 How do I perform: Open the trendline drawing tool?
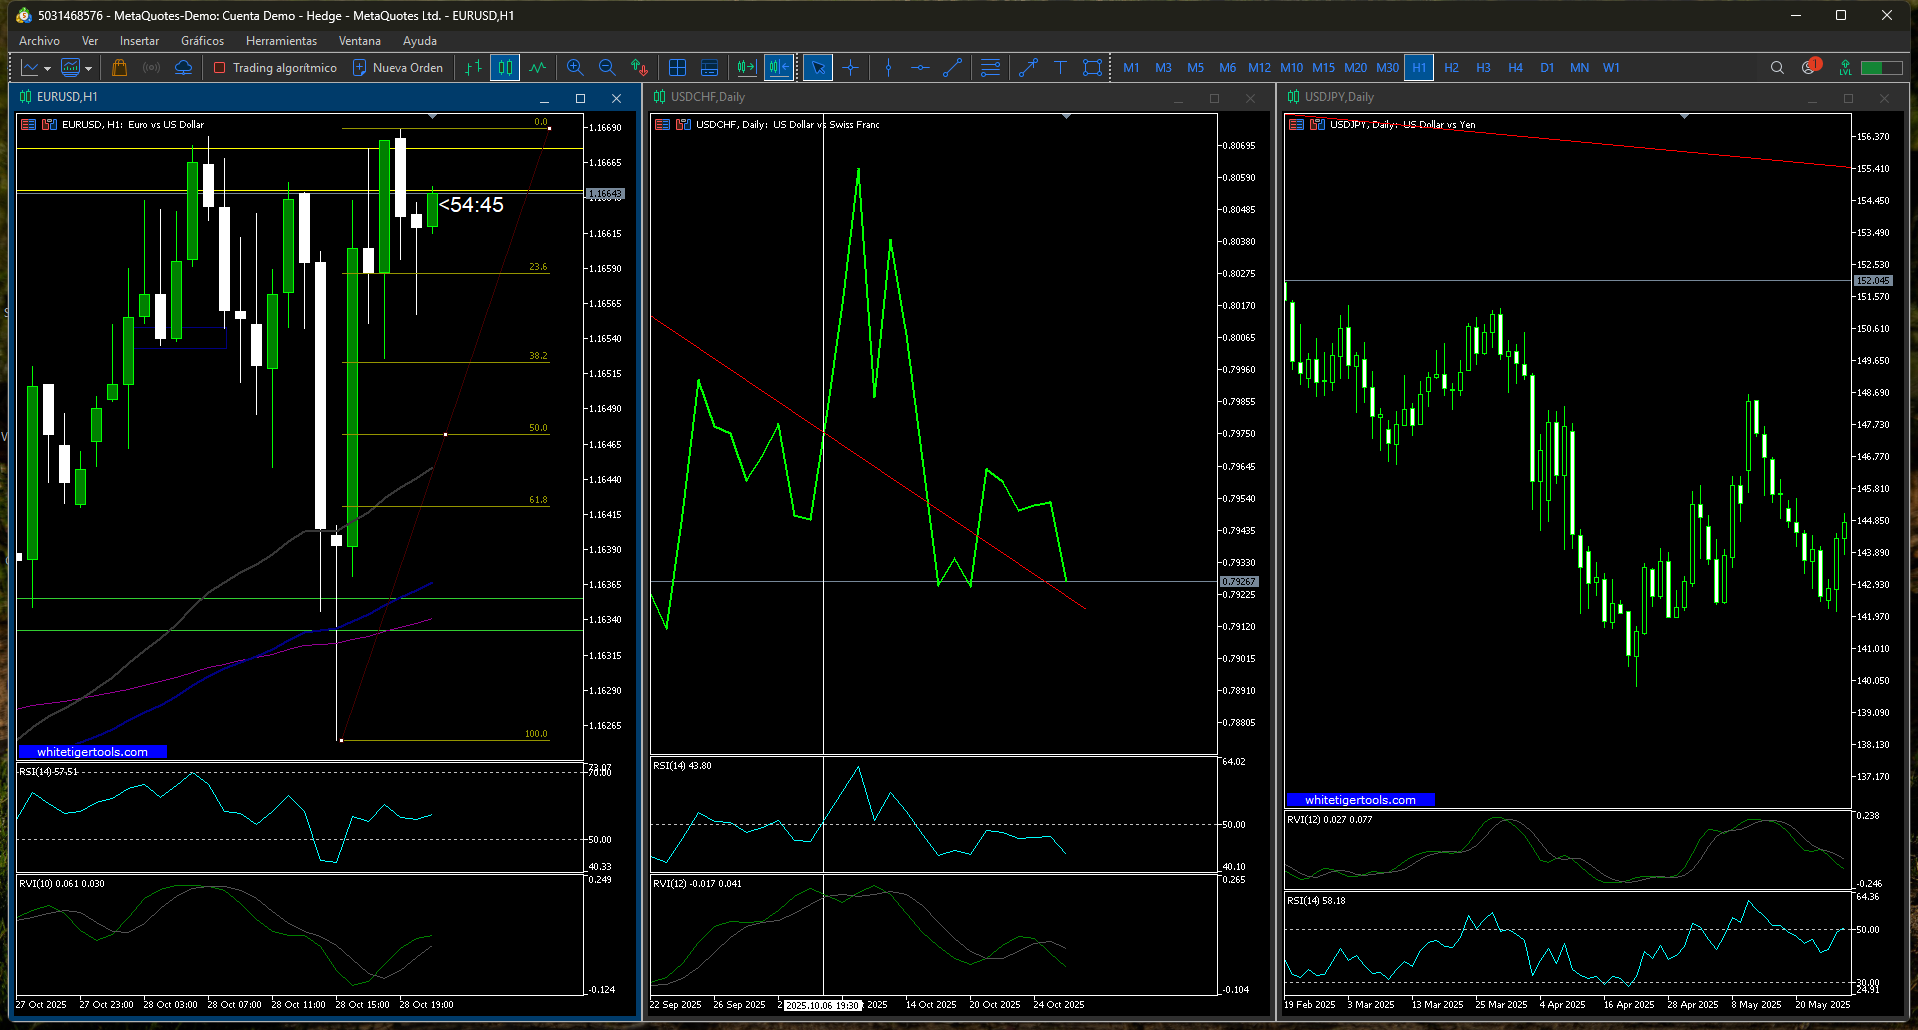tap(951, 67)
